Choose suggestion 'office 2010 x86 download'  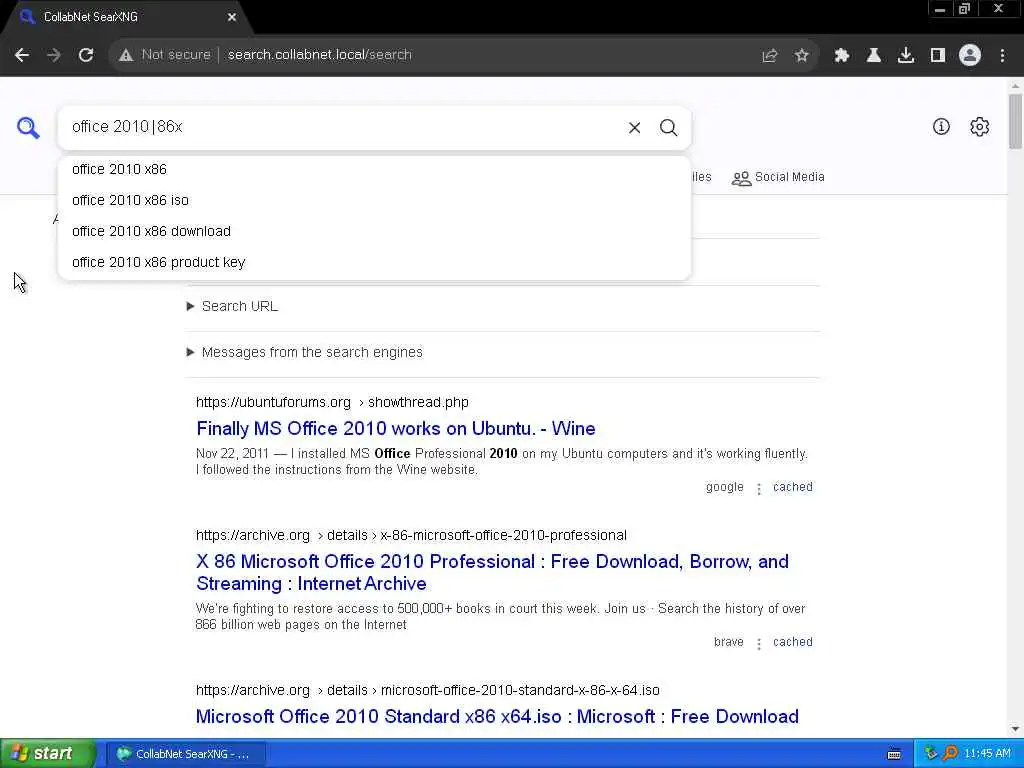pos(374,231)
